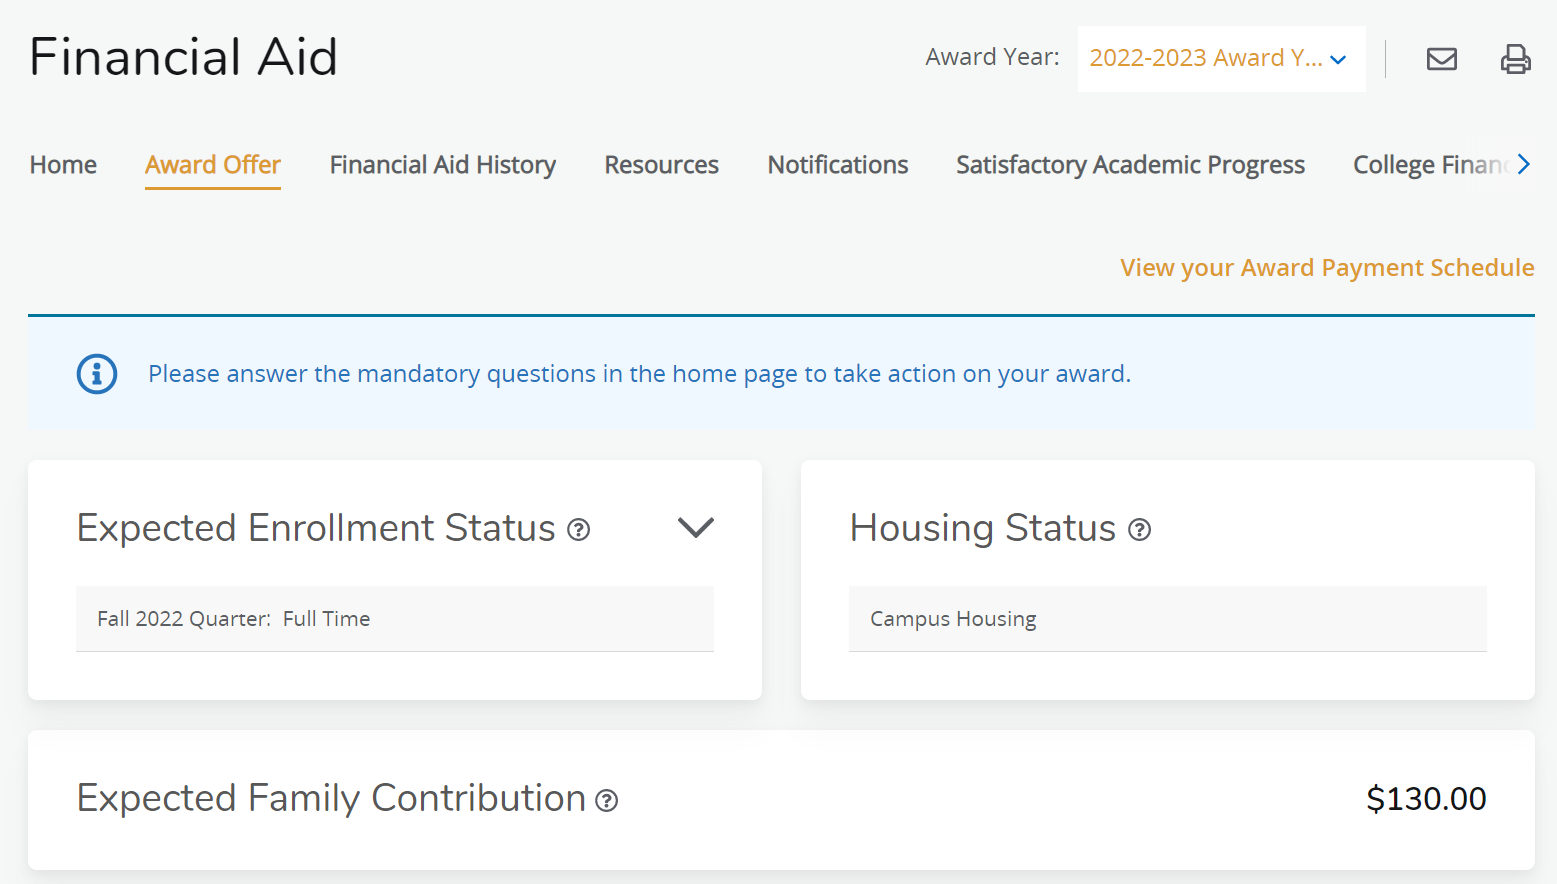Click the Award Year dropdown chevron icon
1557x884 pixels.
click(1338, 59)
